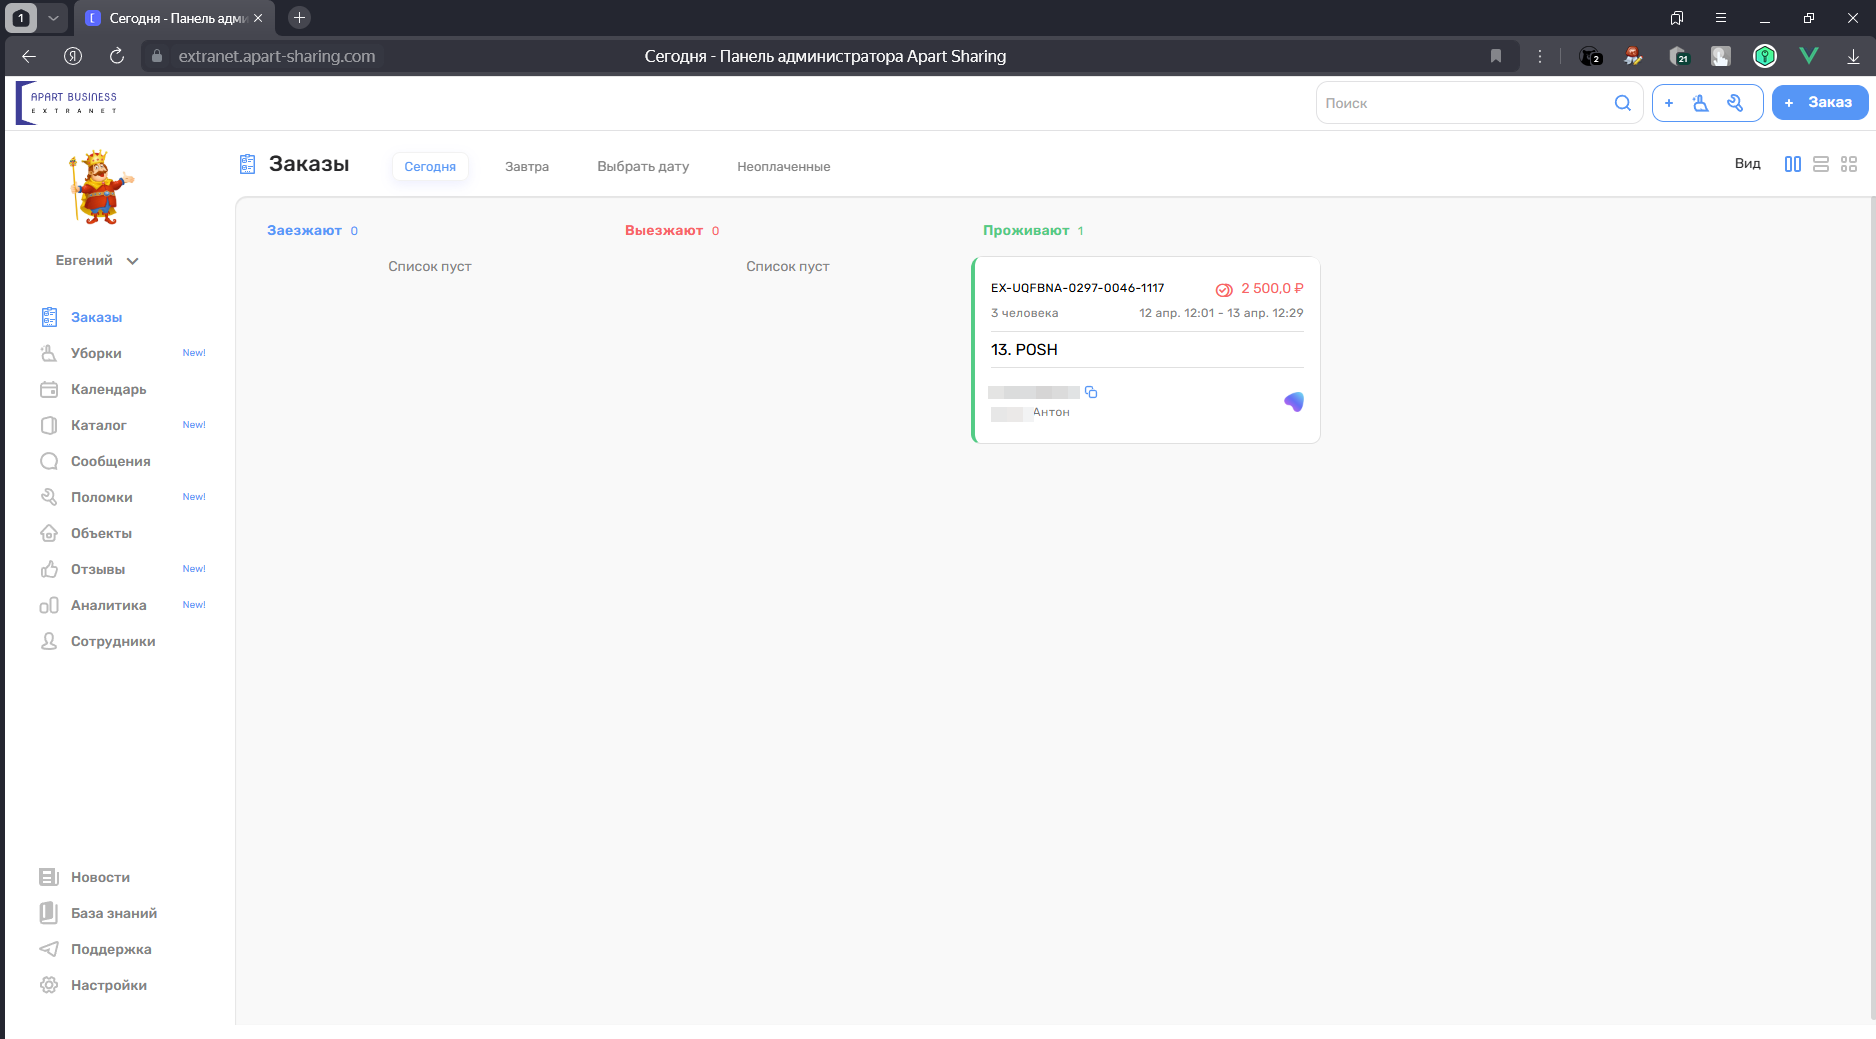Click the blue Заказ button
1876x1039 pixels.
(x=1819, y=103)
